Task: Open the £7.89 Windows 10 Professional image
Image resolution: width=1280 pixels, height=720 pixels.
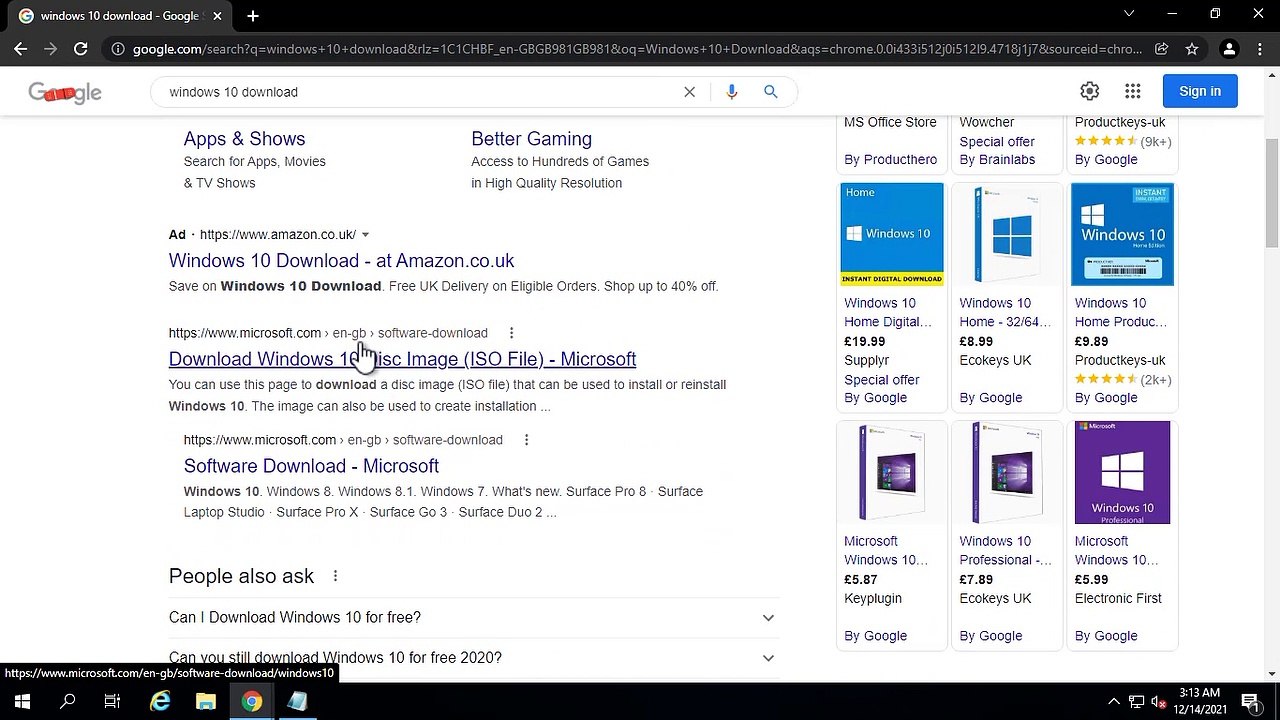Action: tap(1007, 472)
